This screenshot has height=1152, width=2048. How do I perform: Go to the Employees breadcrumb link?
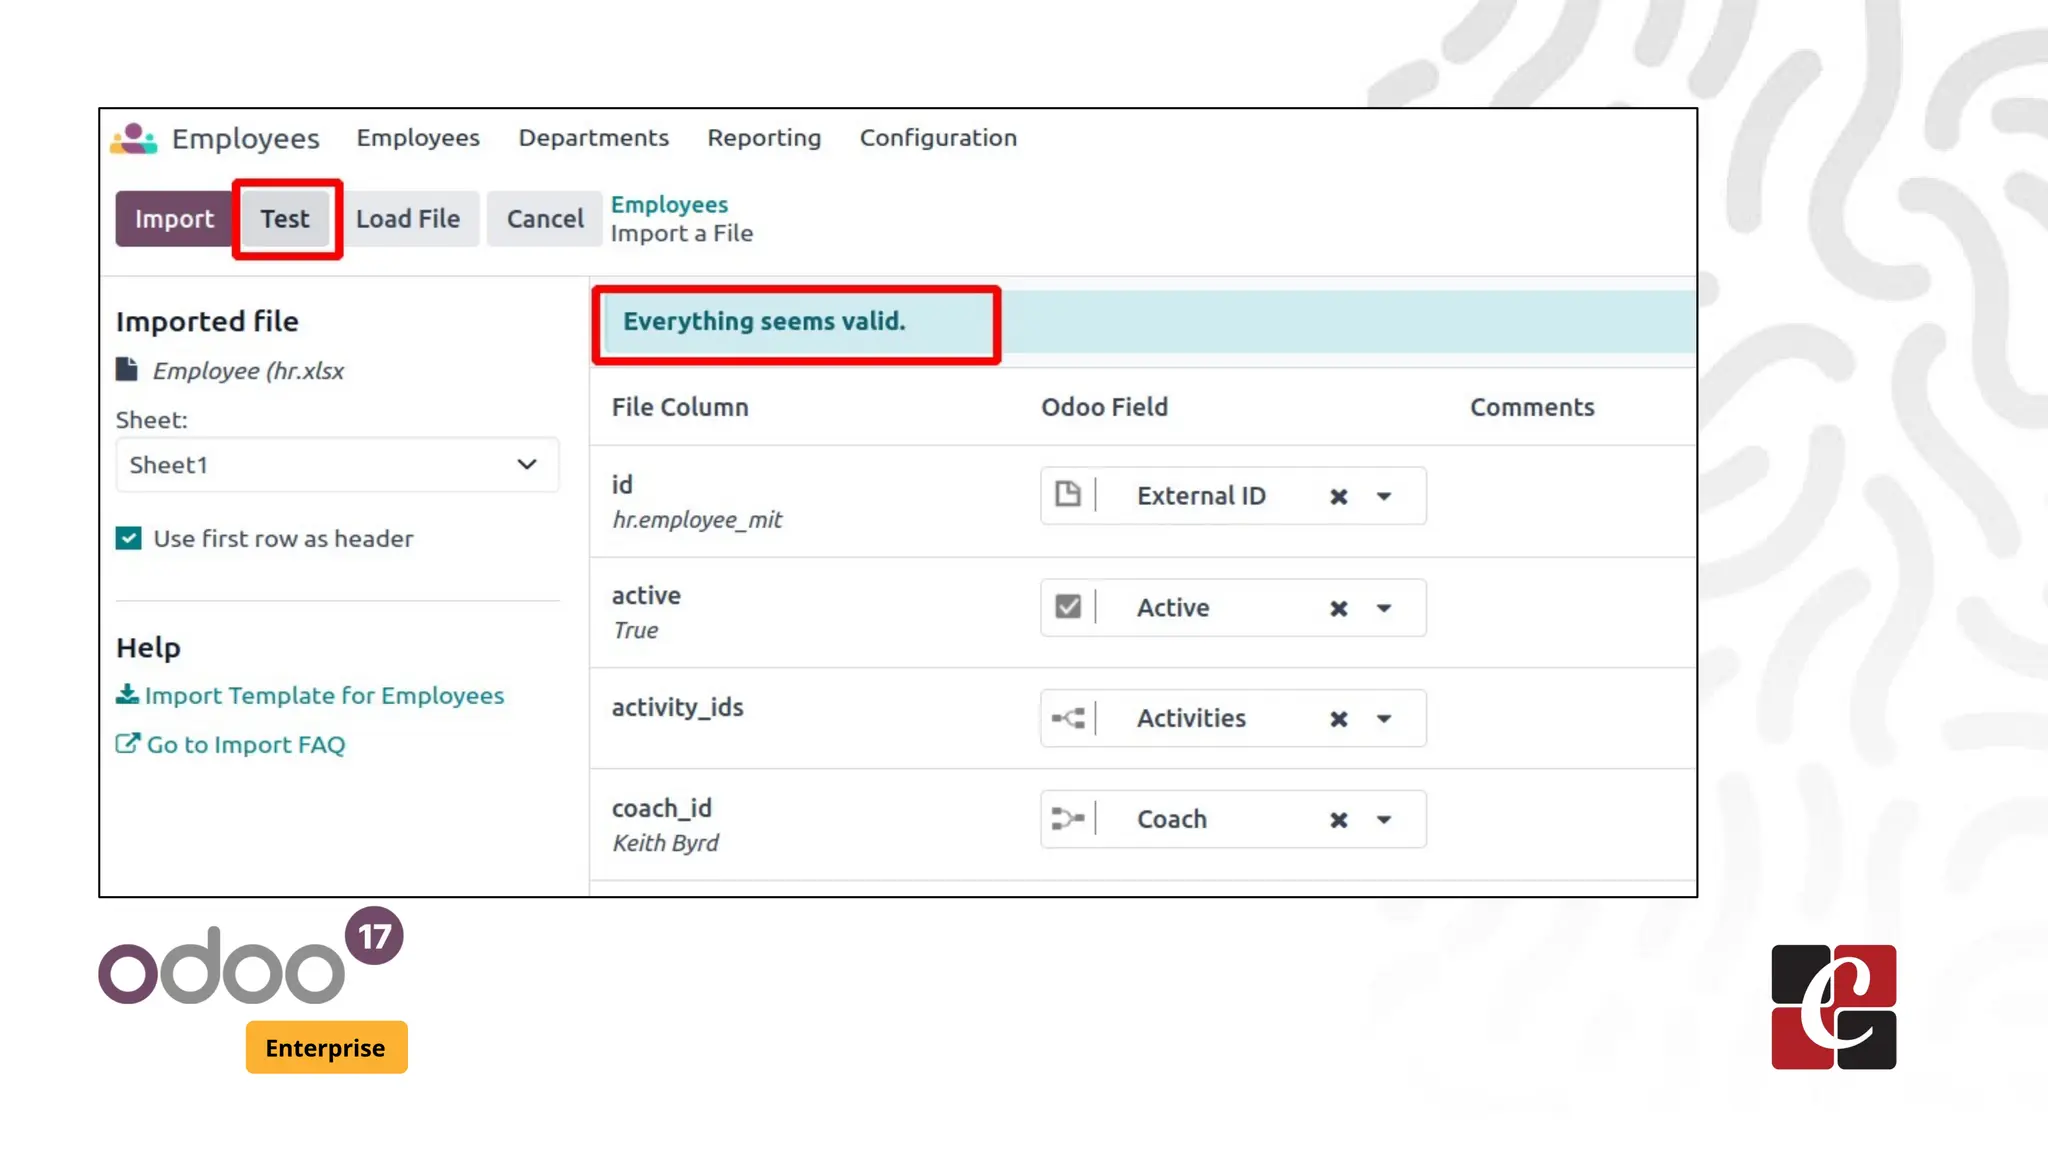coord(669,205)
